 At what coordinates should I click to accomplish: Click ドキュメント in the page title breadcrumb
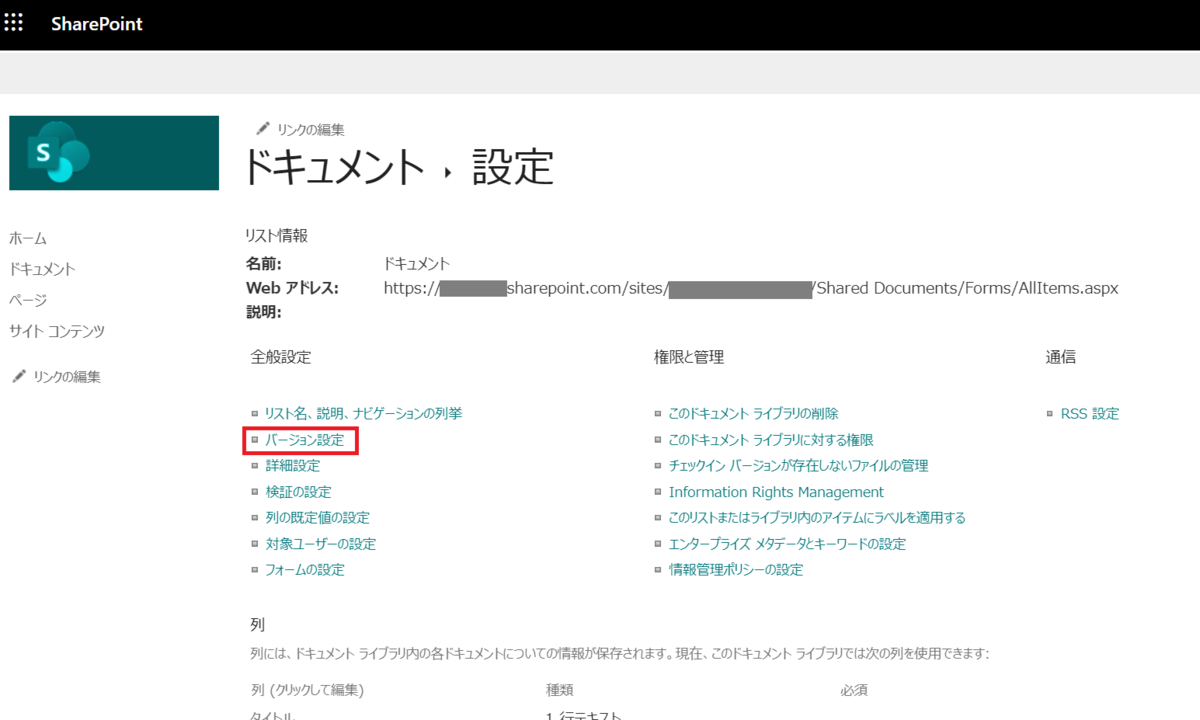335,167
